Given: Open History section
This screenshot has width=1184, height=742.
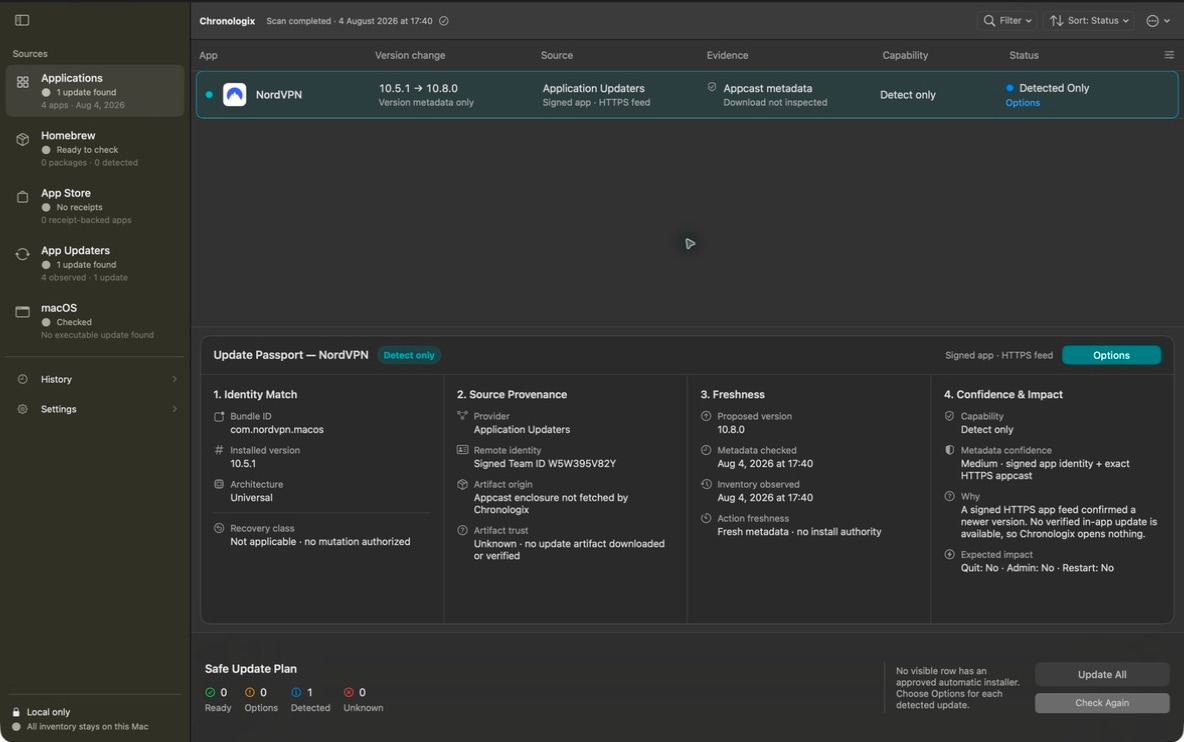Looking at the screenshot, I should [x=94, y=379].
